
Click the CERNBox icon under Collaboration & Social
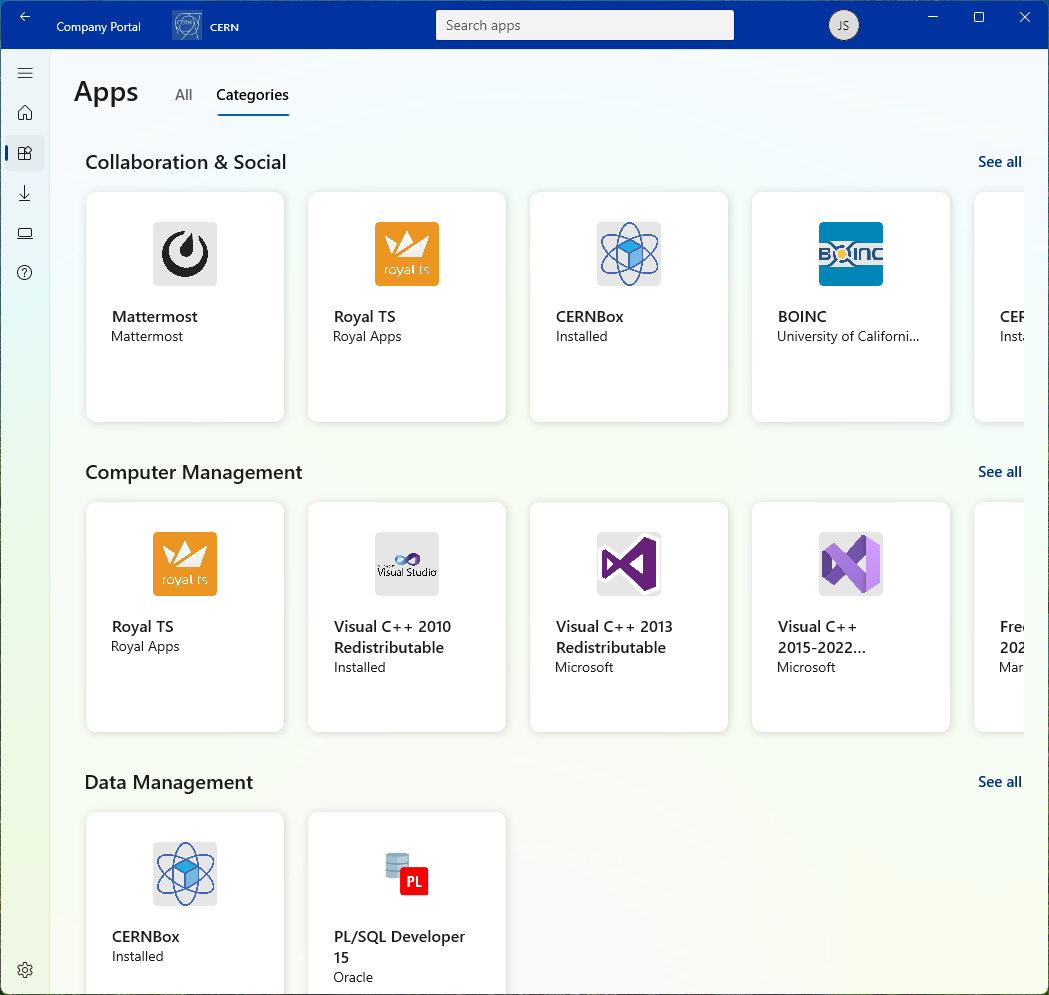(x=629, y=254)
